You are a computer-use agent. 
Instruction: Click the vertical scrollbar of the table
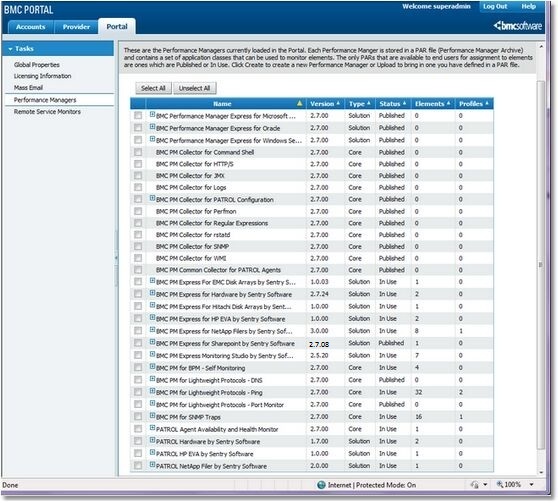[x=541, y=265]
